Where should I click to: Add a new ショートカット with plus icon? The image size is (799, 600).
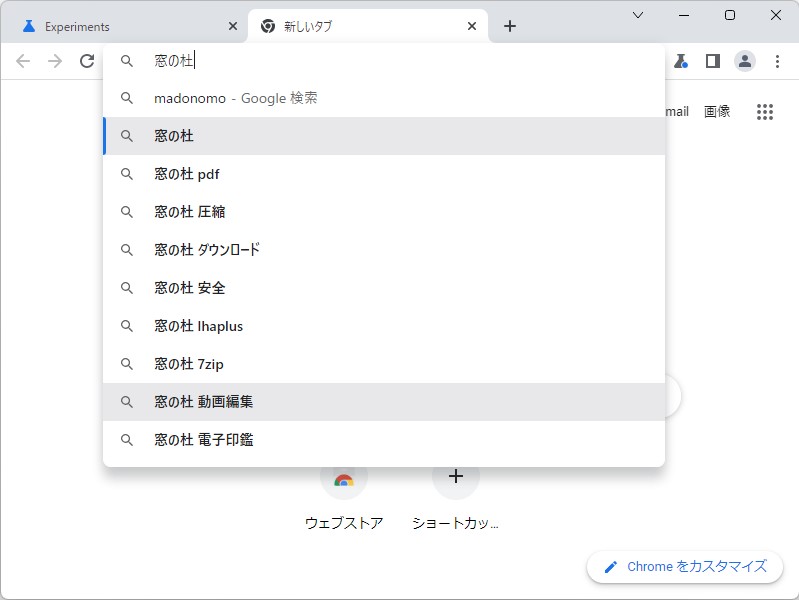point(456,477)
